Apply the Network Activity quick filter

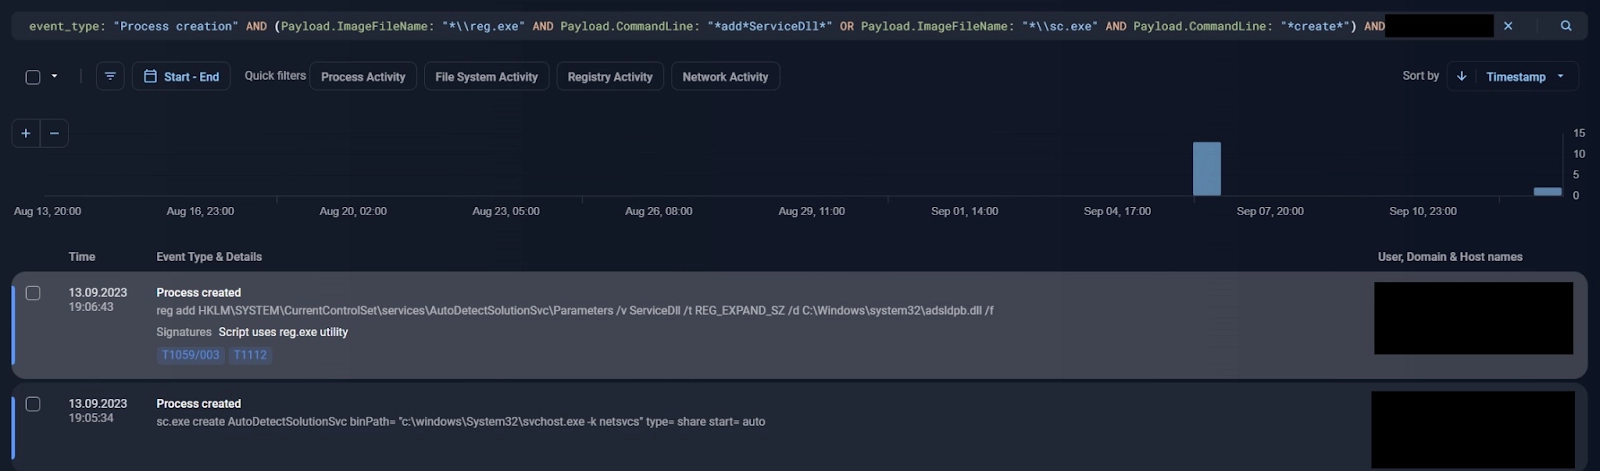point(725,76)
